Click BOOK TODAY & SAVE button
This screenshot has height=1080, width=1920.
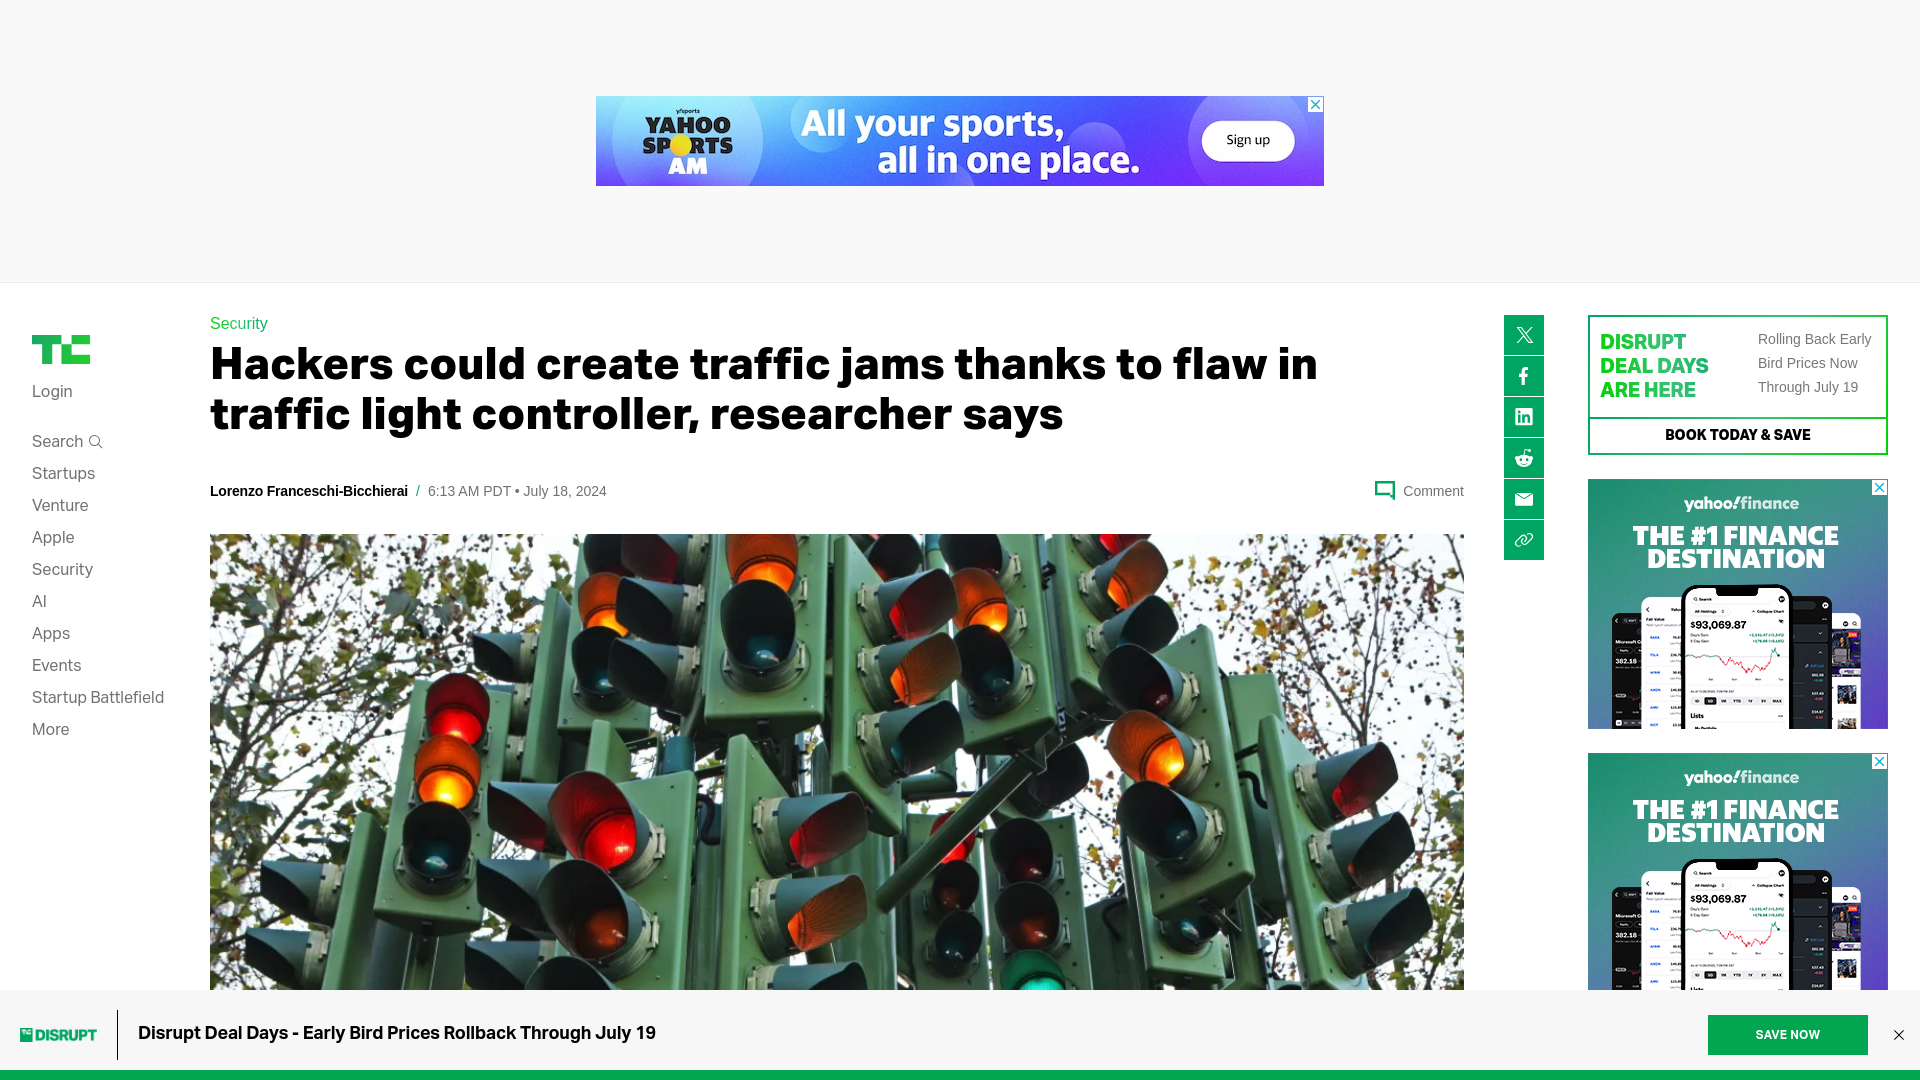(1737, 435)
